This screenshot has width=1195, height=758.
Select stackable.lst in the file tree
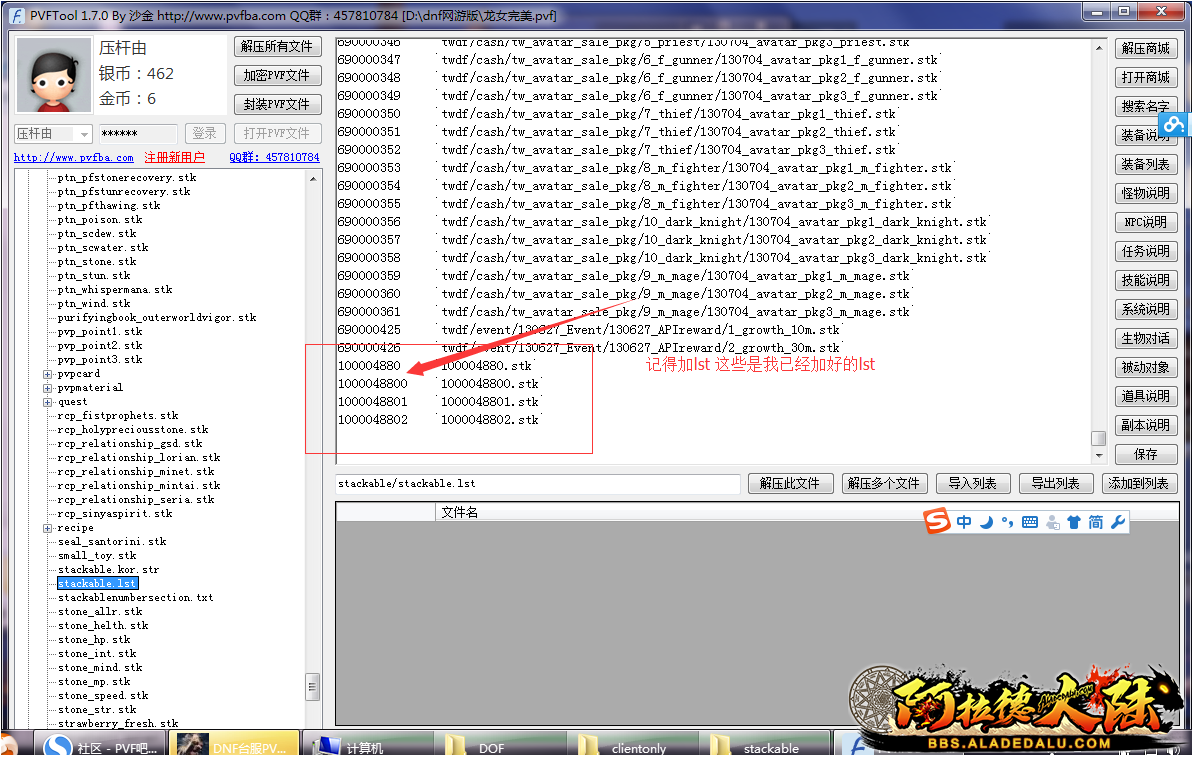(97, 583)
